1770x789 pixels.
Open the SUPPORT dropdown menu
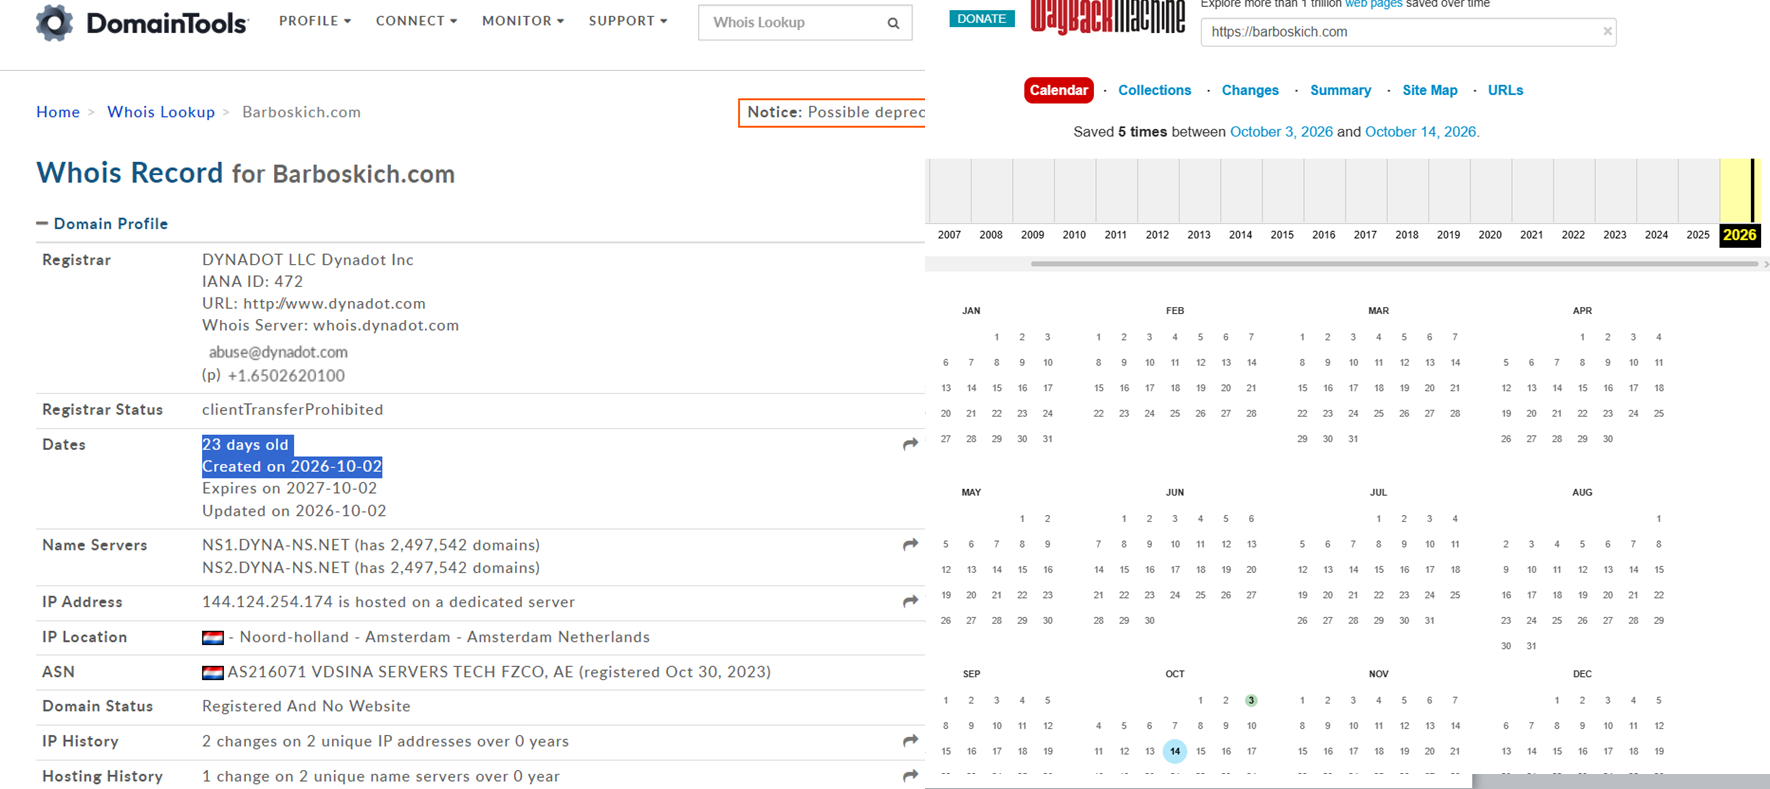(x=628, y=21)
